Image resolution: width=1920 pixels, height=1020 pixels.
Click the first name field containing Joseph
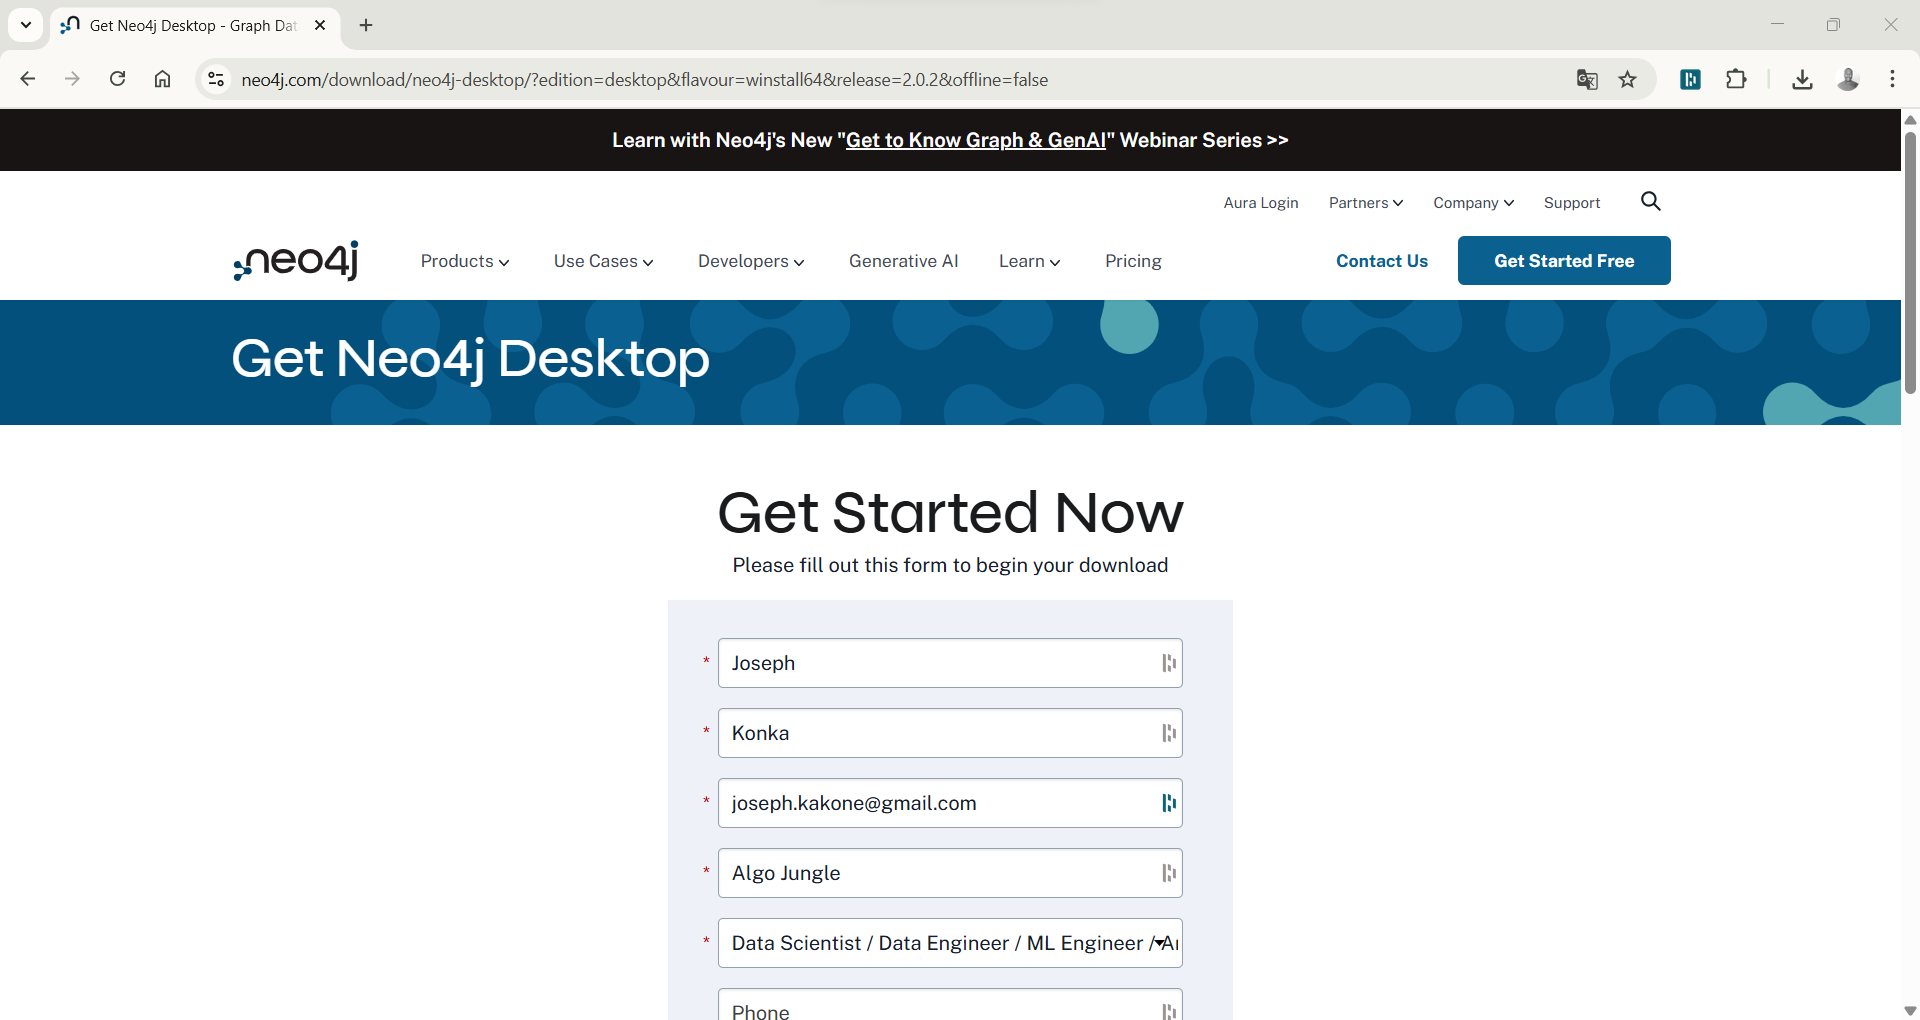pos(950,663)
